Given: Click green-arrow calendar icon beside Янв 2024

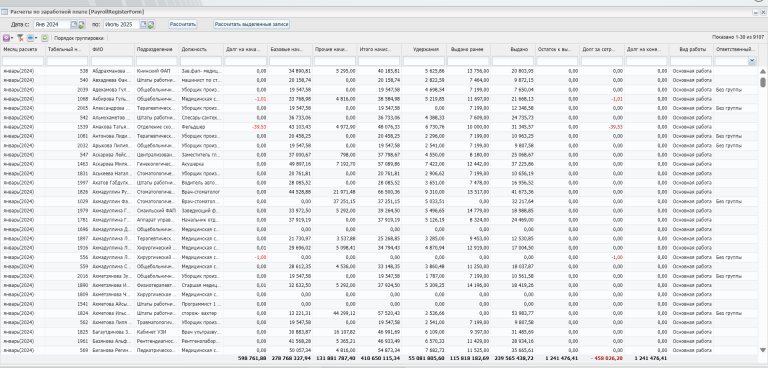Looking at the screenshot, I should tap(81, 24).
